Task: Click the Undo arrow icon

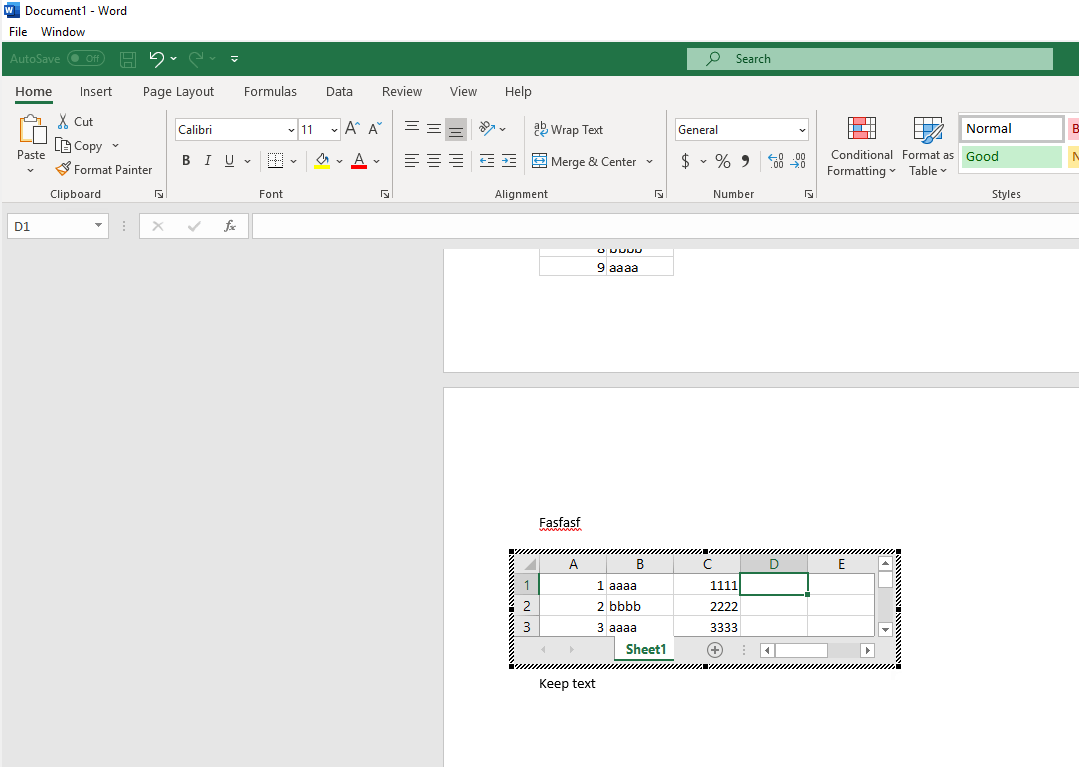Action: click(x=157, y=59)
